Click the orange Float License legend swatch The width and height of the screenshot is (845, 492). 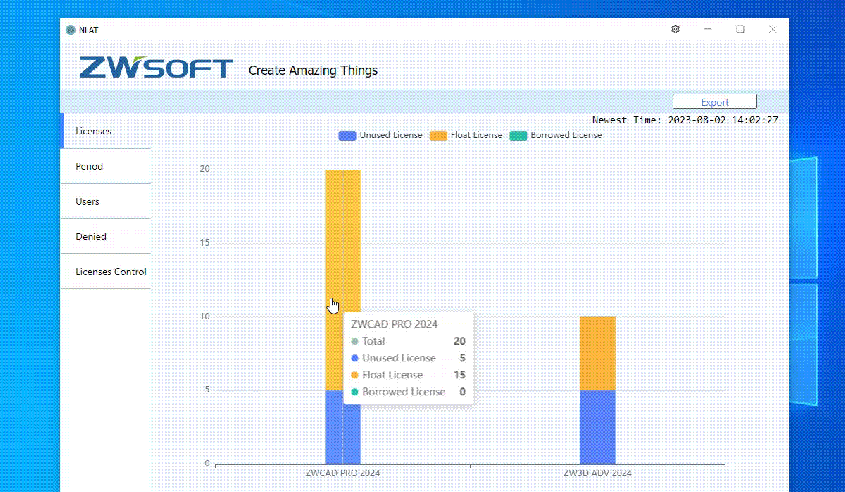[438, 135]
